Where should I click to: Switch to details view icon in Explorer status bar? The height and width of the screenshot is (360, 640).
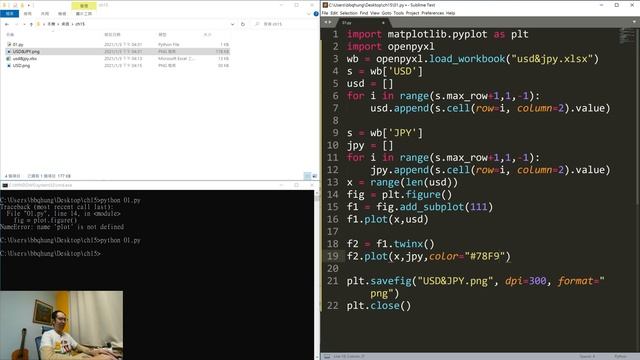[307, 176]
